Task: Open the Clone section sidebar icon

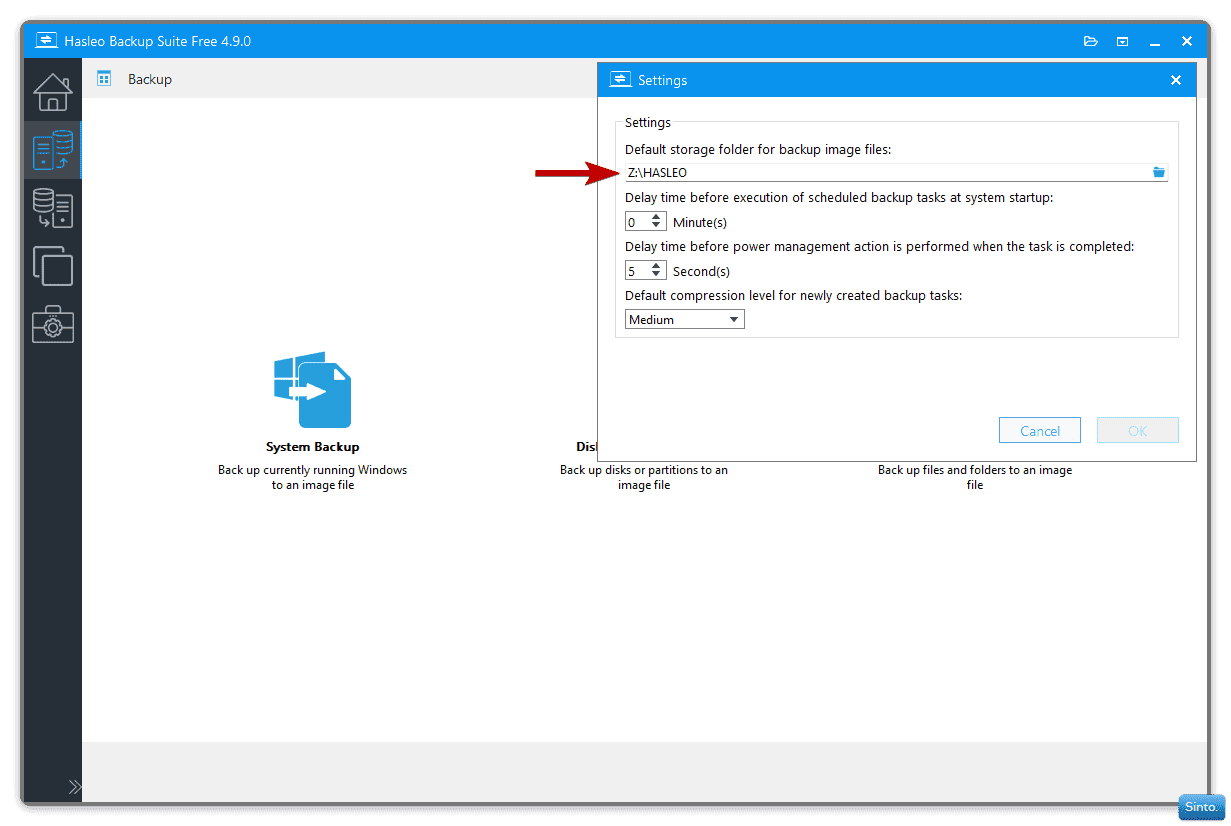Action: tap(53, 266)
